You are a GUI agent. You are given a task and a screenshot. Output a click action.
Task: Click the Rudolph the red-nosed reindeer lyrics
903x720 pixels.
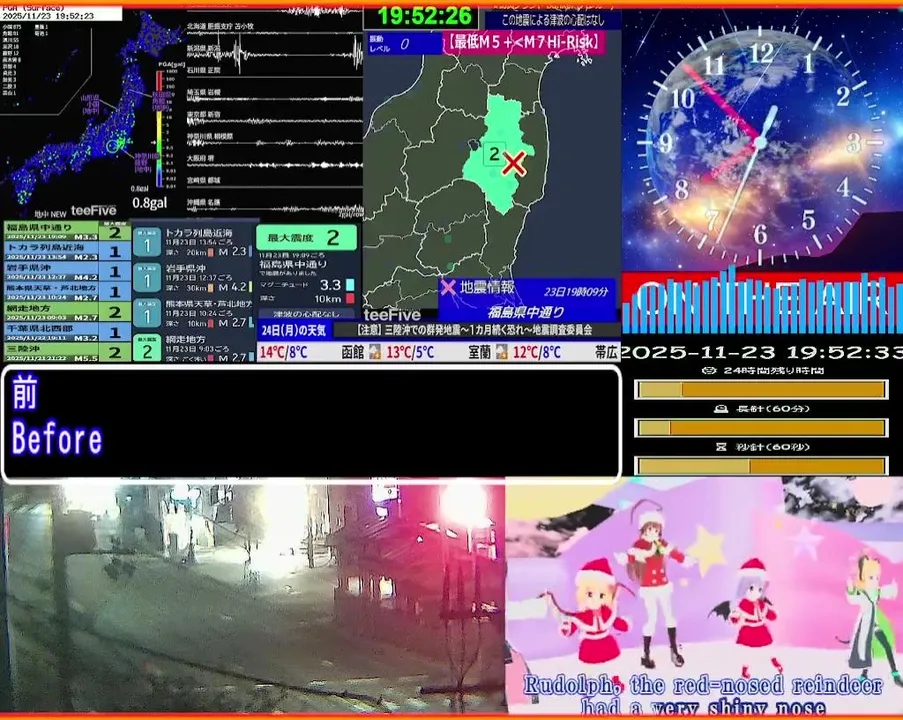pyautogui.click(x=703, y=696)
